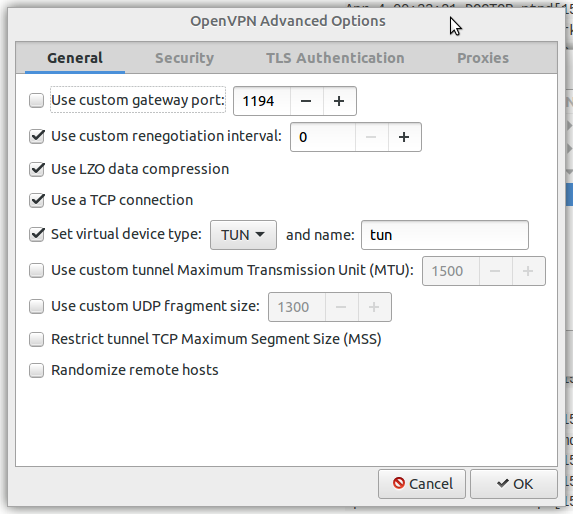Click the renegotiation interval value field
Viewport: 573px width, 514px height.
323,137
